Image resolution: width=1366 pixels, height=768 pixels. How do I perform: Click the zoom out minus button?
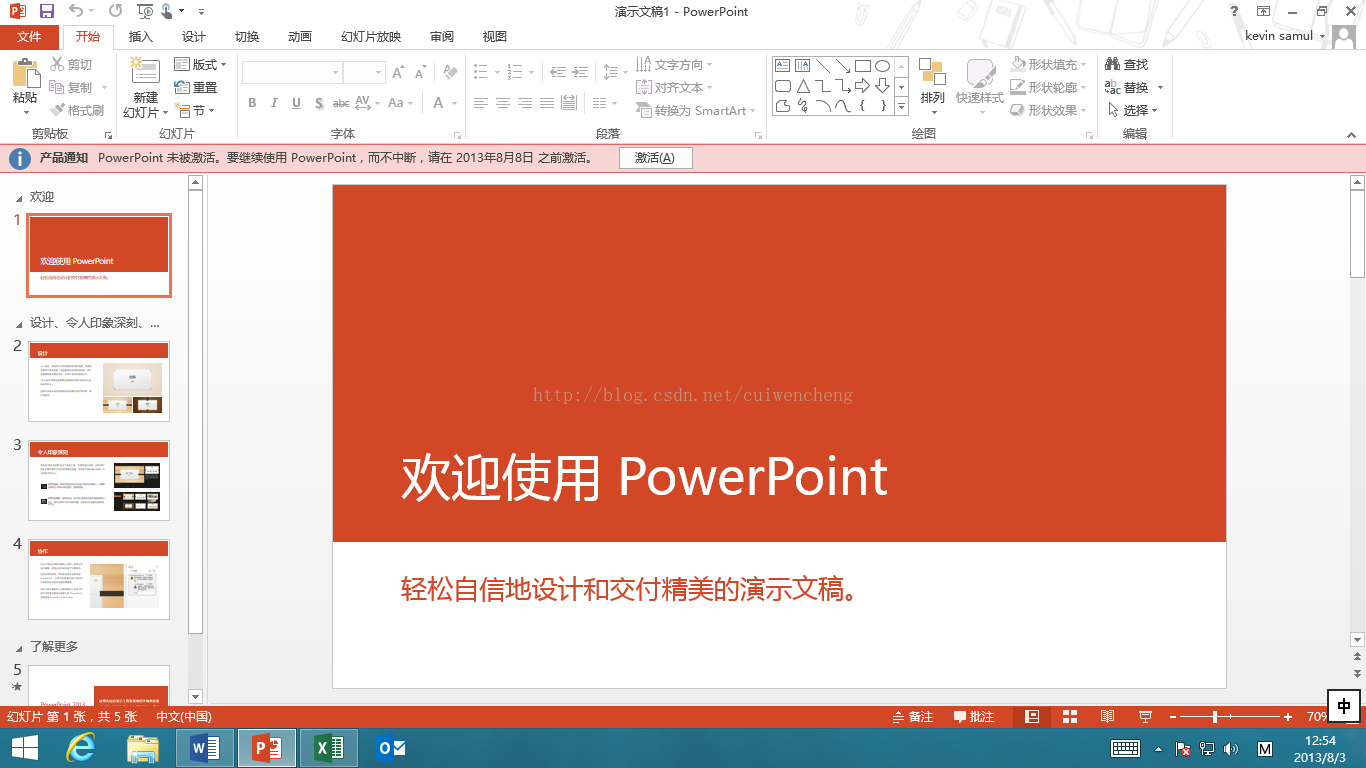click(x=1172, y=716)
